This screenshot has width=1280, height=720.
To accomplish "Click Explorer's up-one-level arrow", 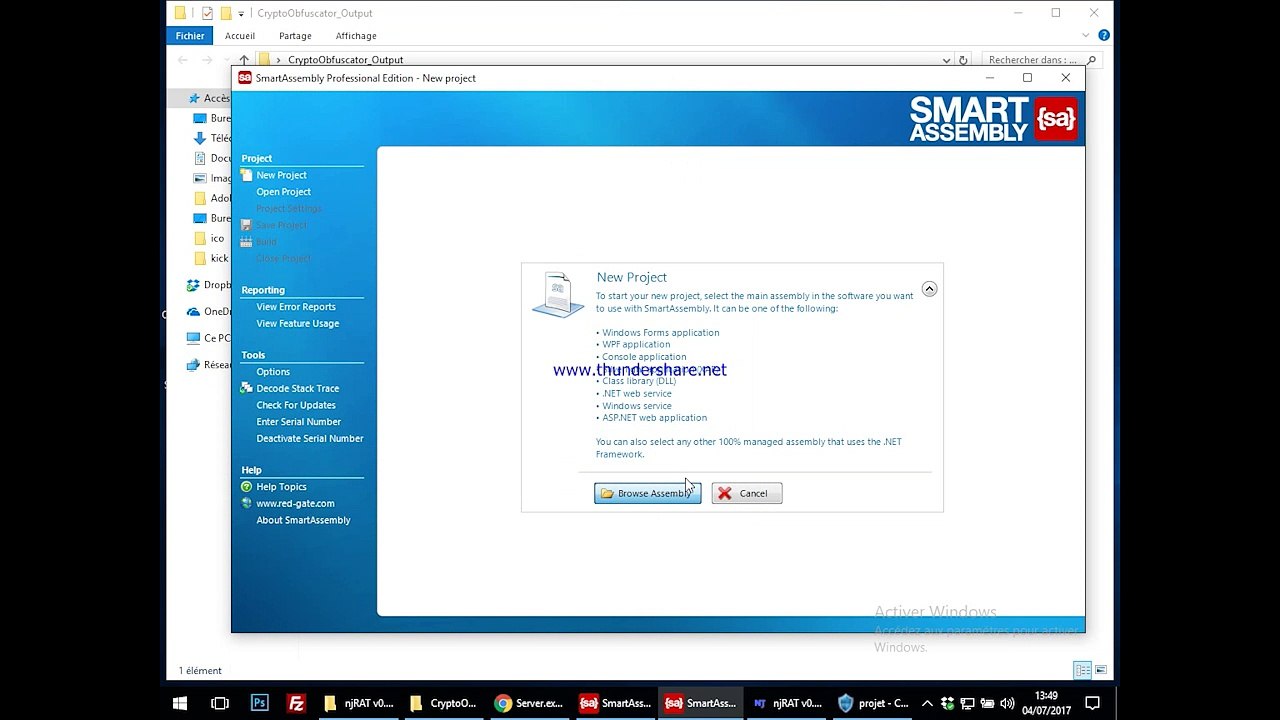I will (244, 60).
